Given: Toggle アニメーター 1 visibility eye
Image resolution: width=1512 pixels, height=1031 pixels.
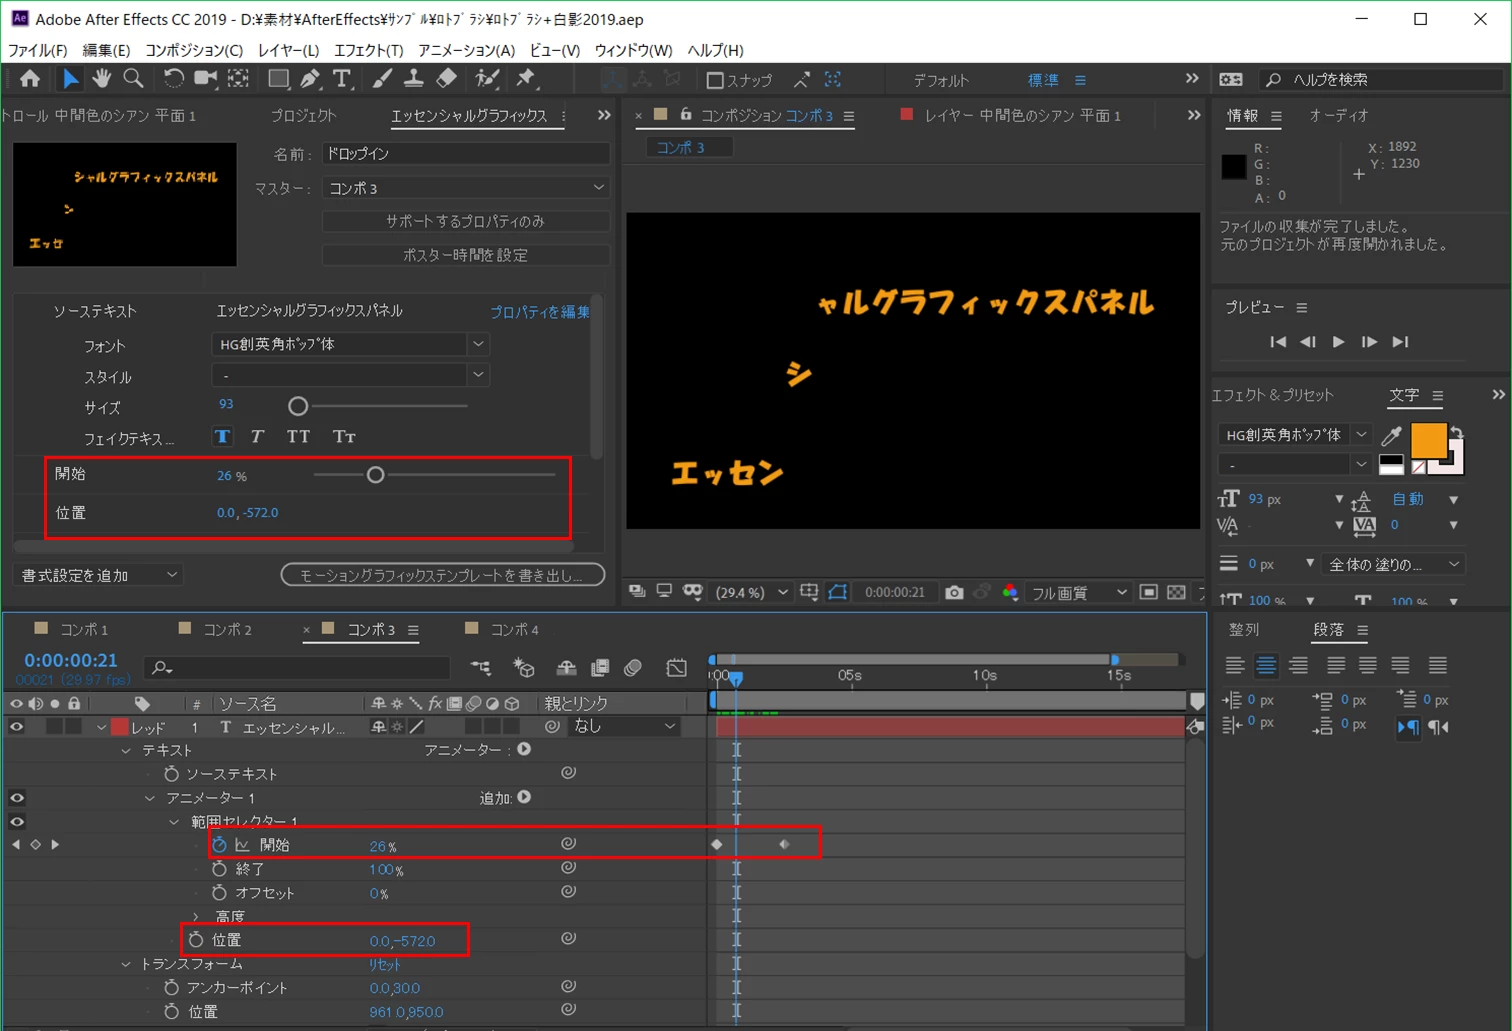Looking at the screenshot, I should [16, 798].
